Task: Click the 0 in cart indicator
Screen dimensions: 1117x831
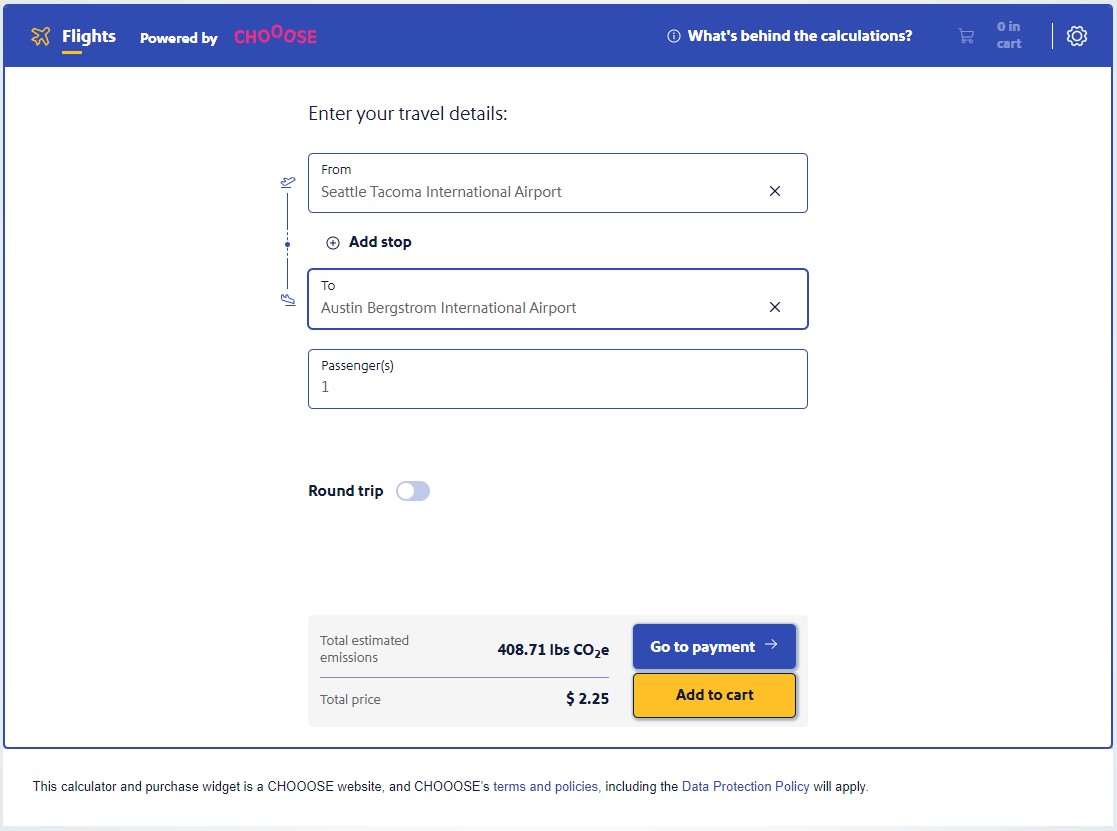Action: point(1008,35)
